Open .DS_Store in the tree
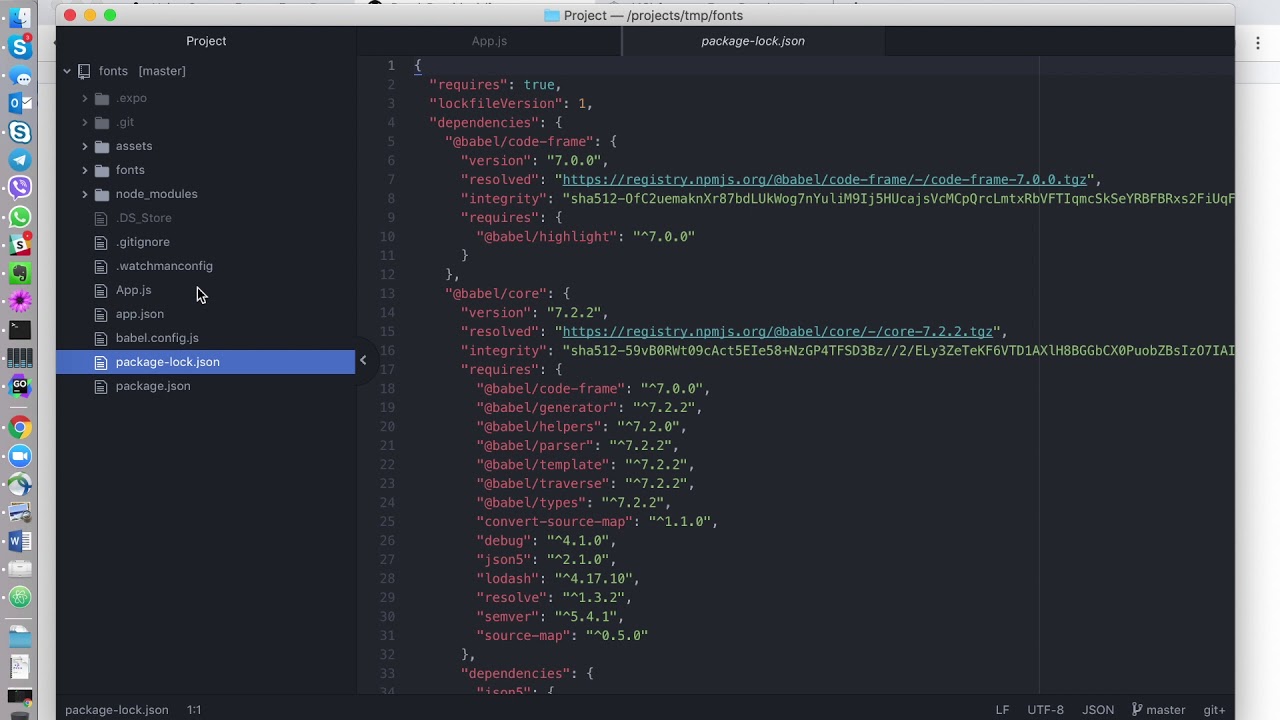This screenshot has width=1280, height=720. (144, 218)
